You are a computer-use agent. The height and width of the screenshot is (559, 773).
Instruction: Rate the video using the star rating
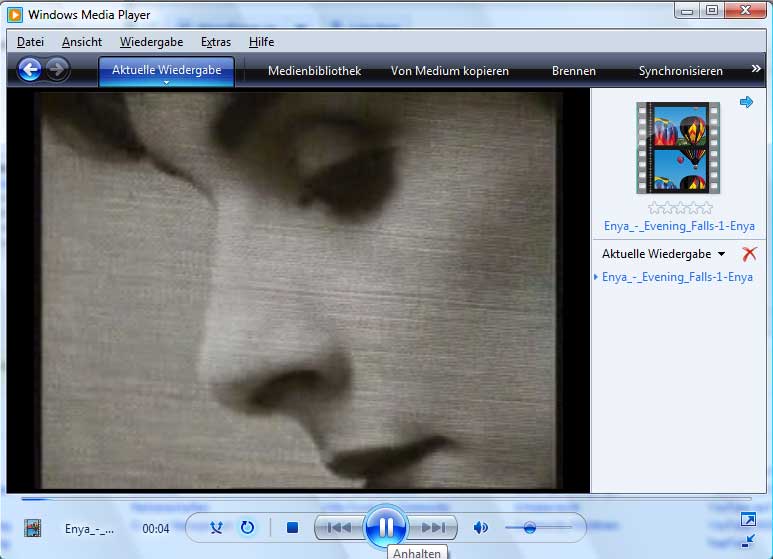point(680,208)
